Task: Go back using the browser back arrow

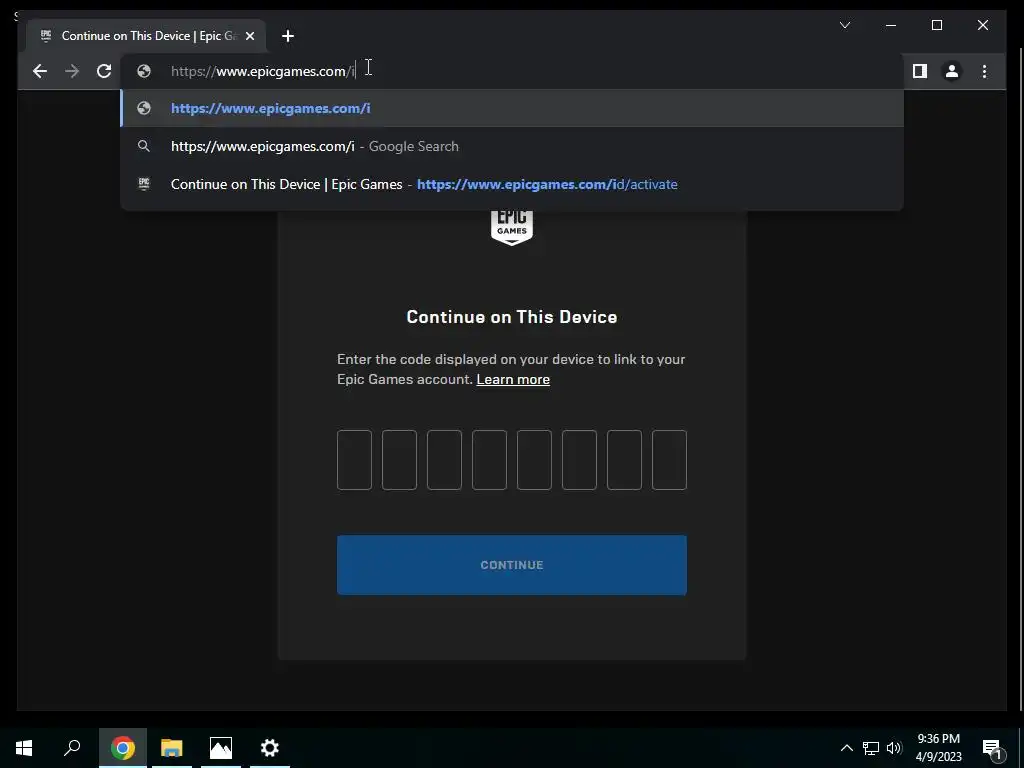Action: tap(40, 71)
